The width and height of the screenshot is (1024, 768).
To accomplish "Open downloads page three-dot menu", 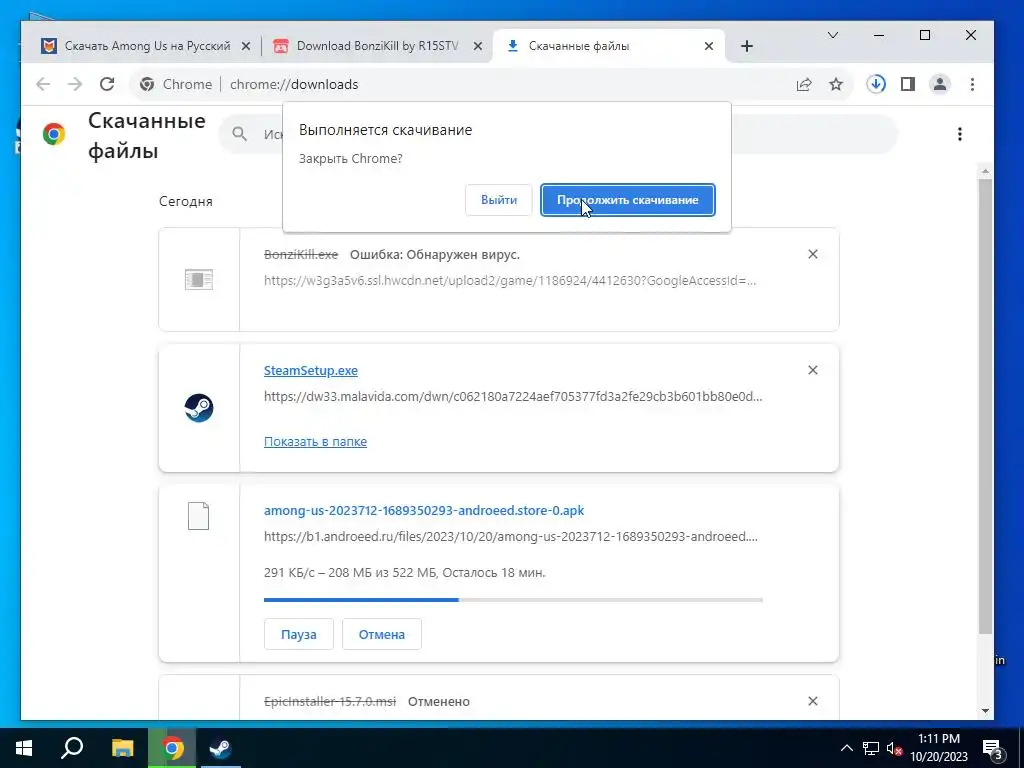I will coord(959,134).
